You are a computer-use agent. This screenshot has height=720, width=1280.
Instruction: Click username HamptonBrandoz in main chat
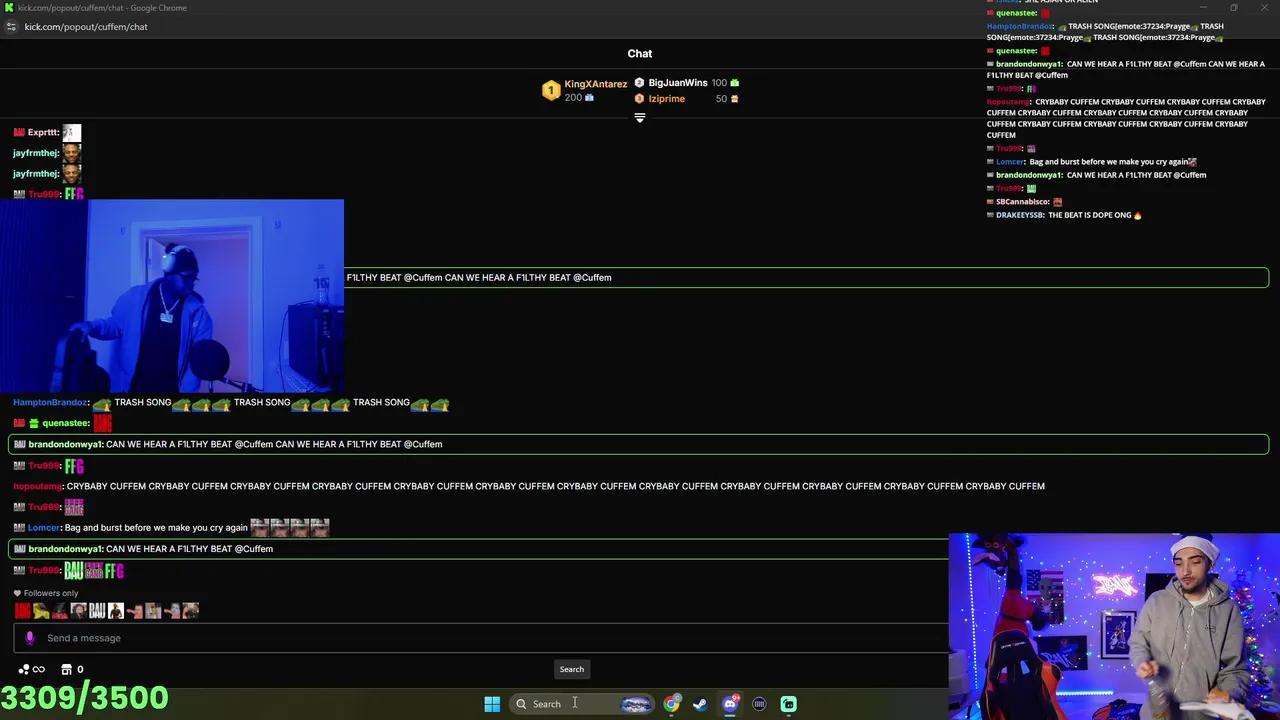pyautogui.click(x=50, y=403)
